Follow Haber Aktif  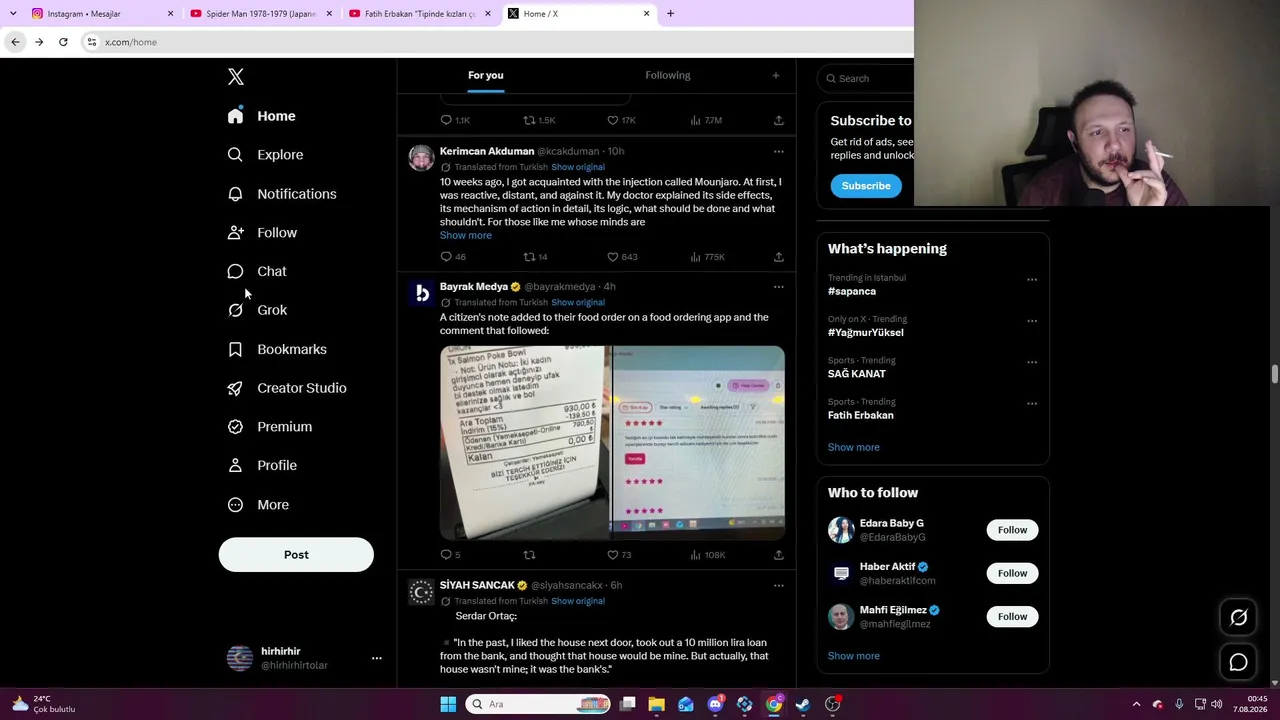tap(1012, 573)
